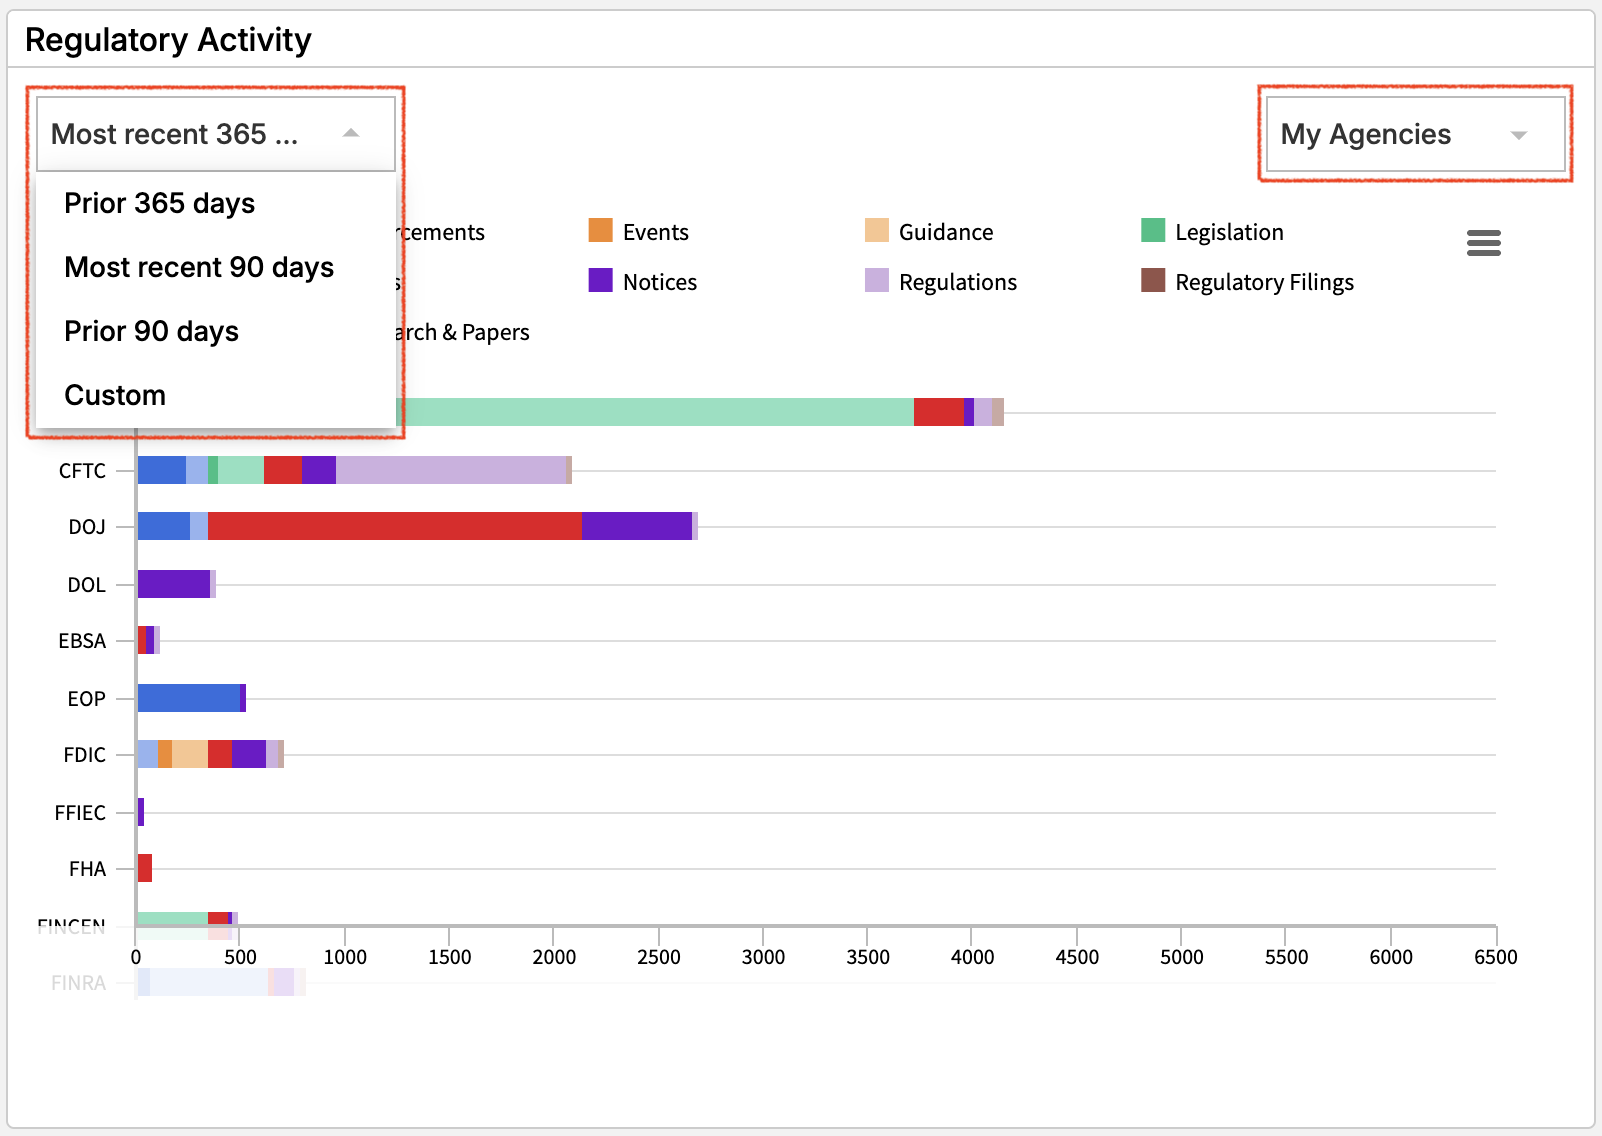Click the lavender Regulations segment of CFTC bar
Image resolution: width=1602 pixels, height=1136 pixels.
click(x=450, y=470)
